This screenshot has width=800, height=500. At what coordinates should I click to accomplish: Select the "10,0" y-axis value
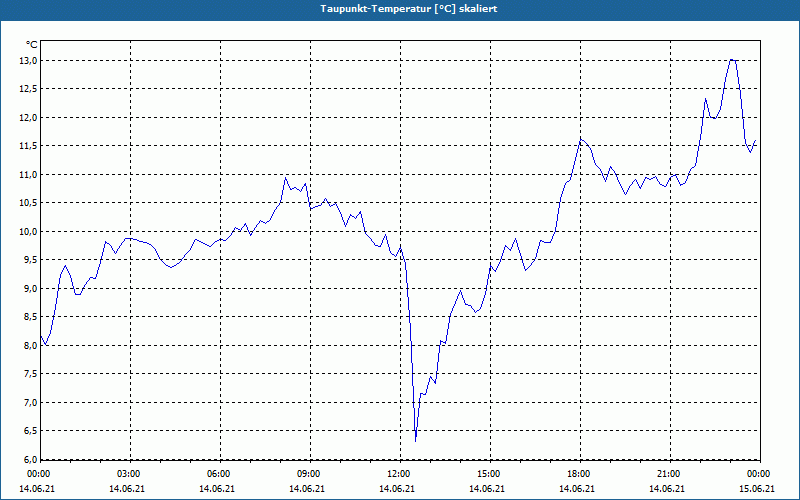[29, 232]
